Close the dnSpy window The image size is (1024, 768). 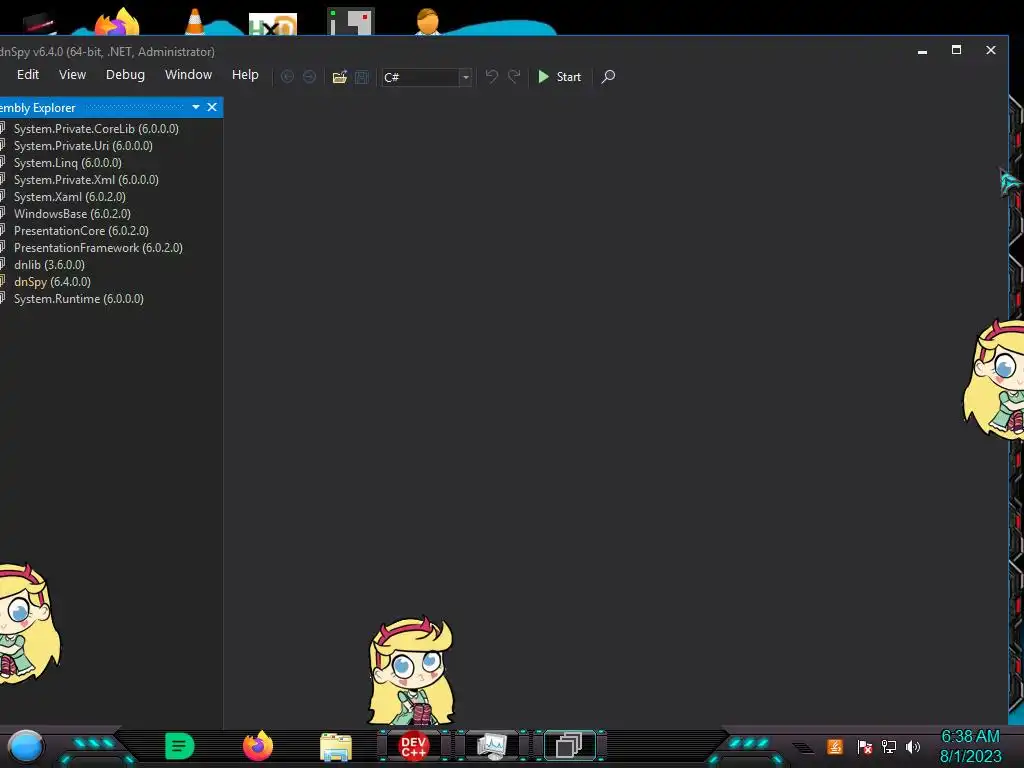[x=991, y=50]
